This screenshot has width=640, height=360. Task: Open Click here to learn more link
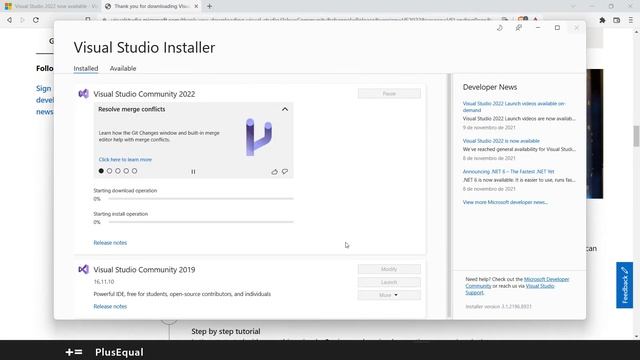[125, 160]
